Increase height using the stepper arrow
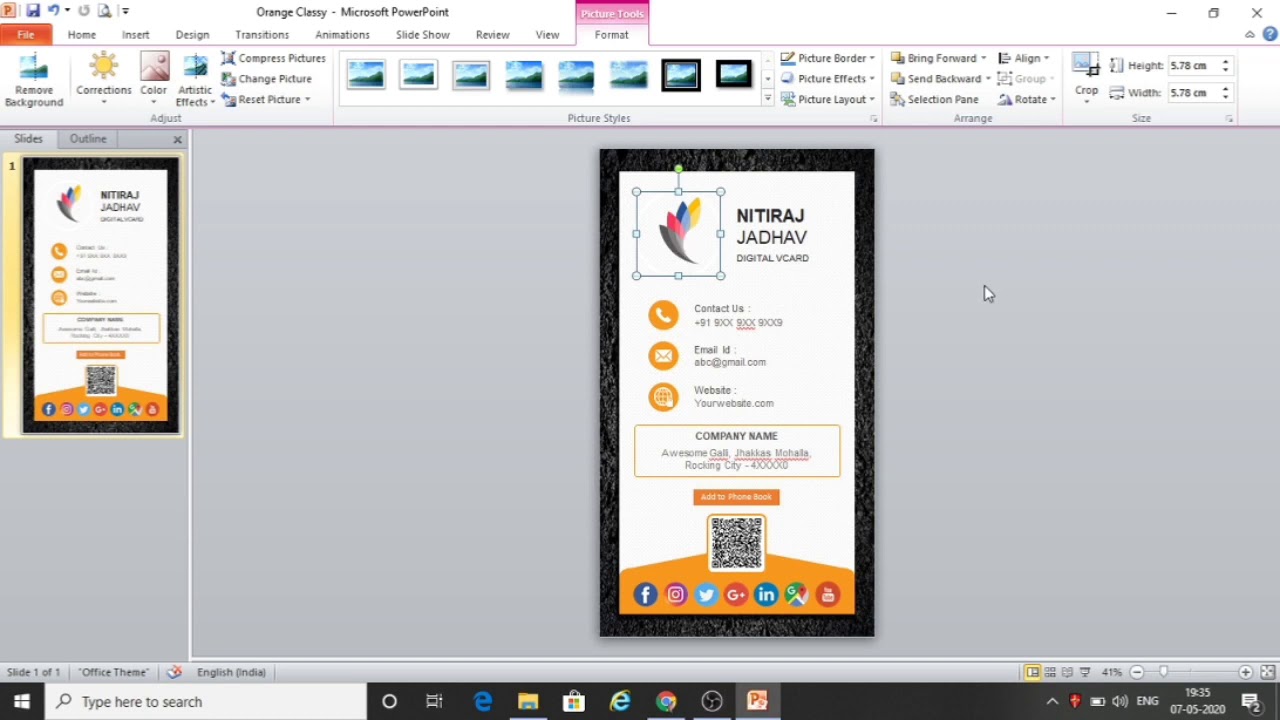This screenshot has width=1280, height=720. [x=1226, y=62]
